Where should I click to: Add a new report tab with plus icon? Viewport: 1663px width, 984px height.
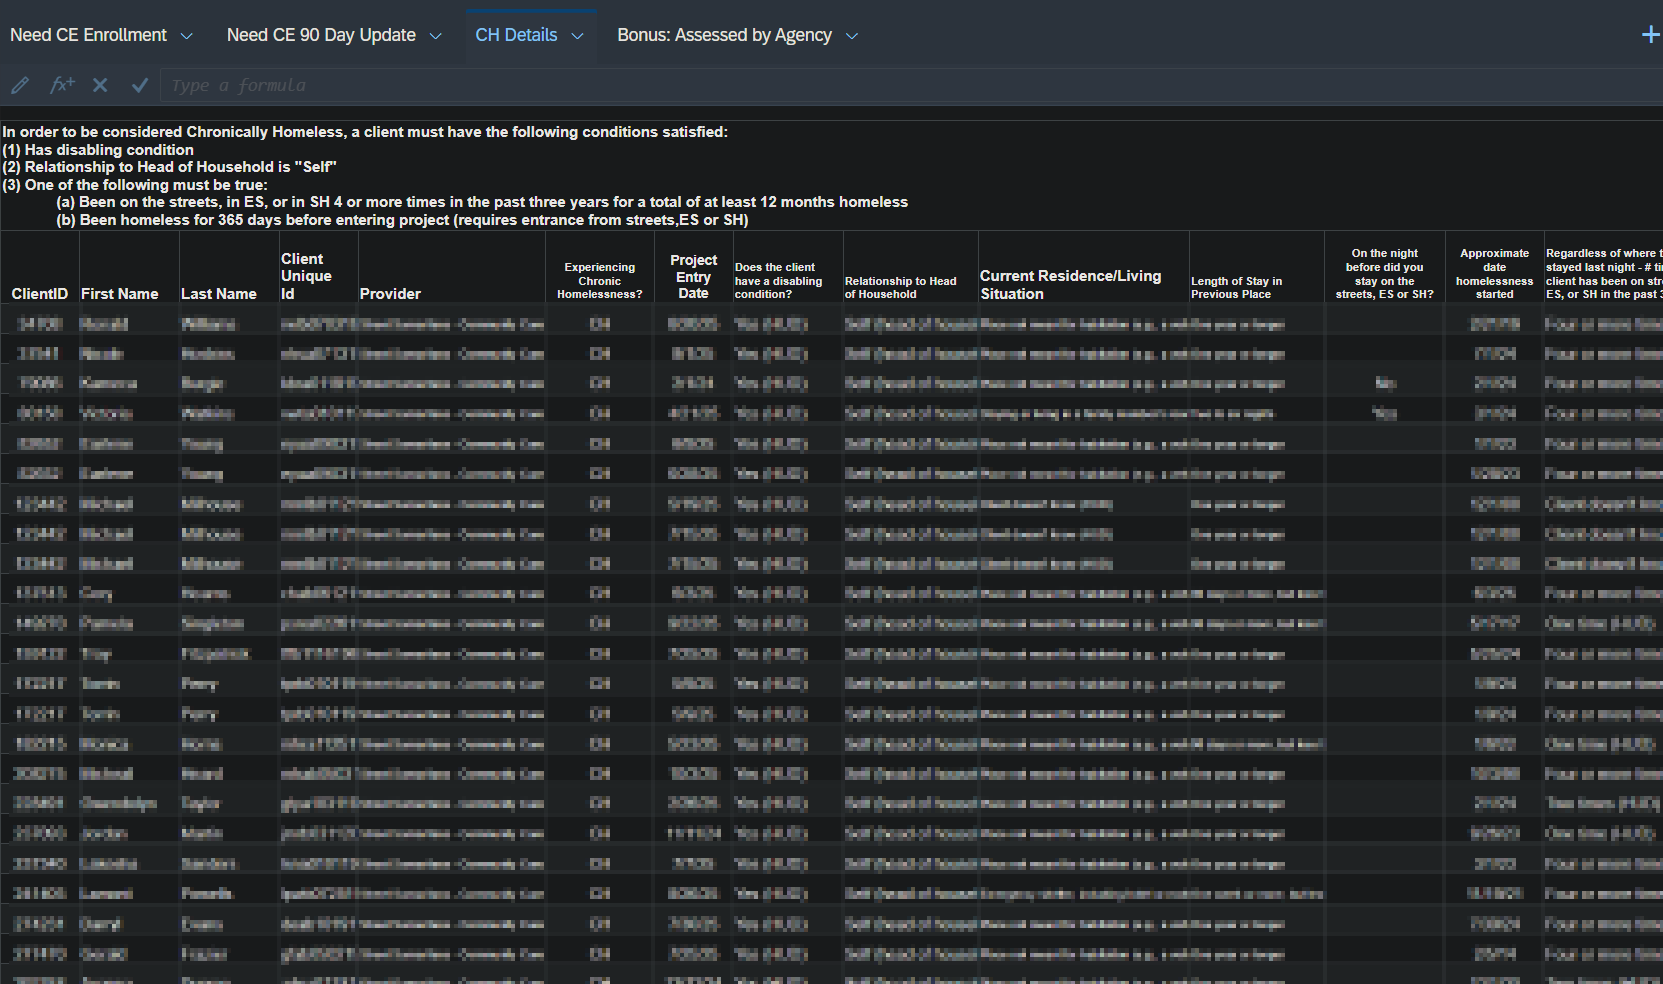point(1650,35)
